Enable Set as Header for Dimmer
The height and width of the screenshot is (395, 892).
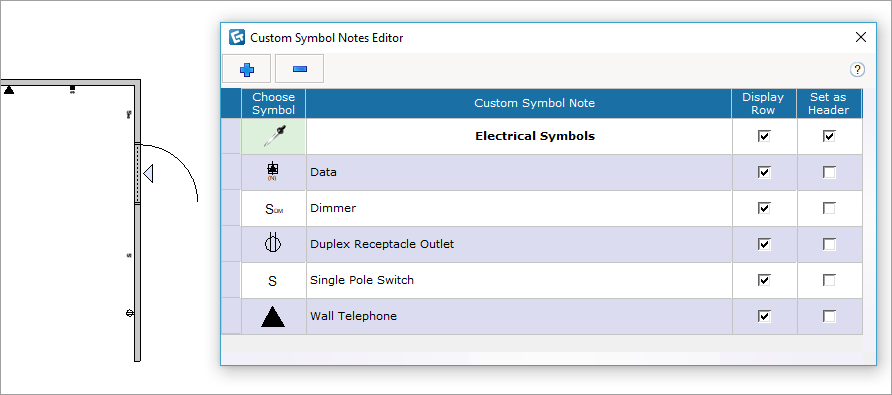click(829, 208)
